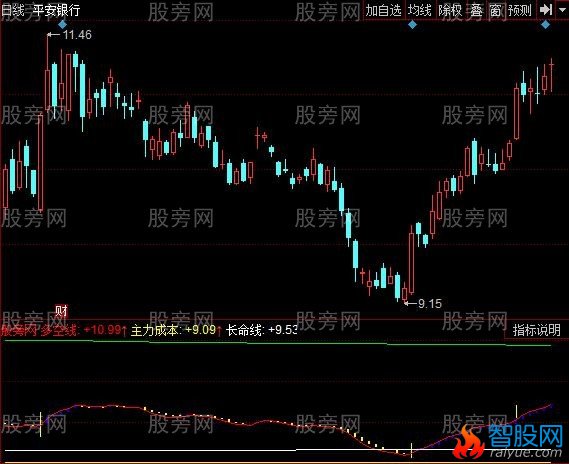The width and height of the screenshot is (569, 464).
Task: Open the 指标说明 indicator description
Action: [537, 330]
